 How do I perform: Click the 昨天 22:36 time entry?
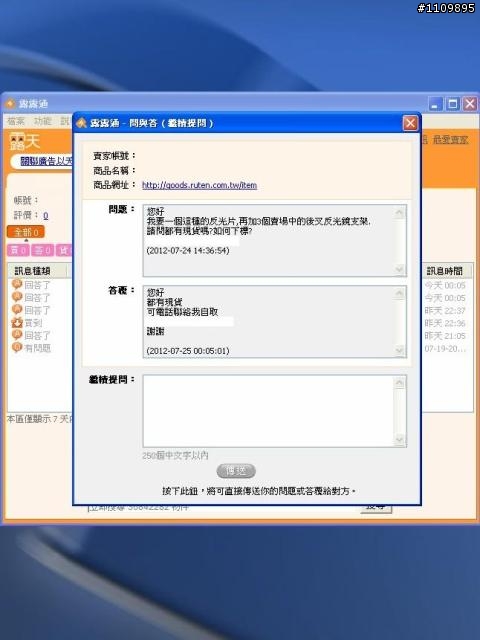pyautogui.click(x=445, y=323)
